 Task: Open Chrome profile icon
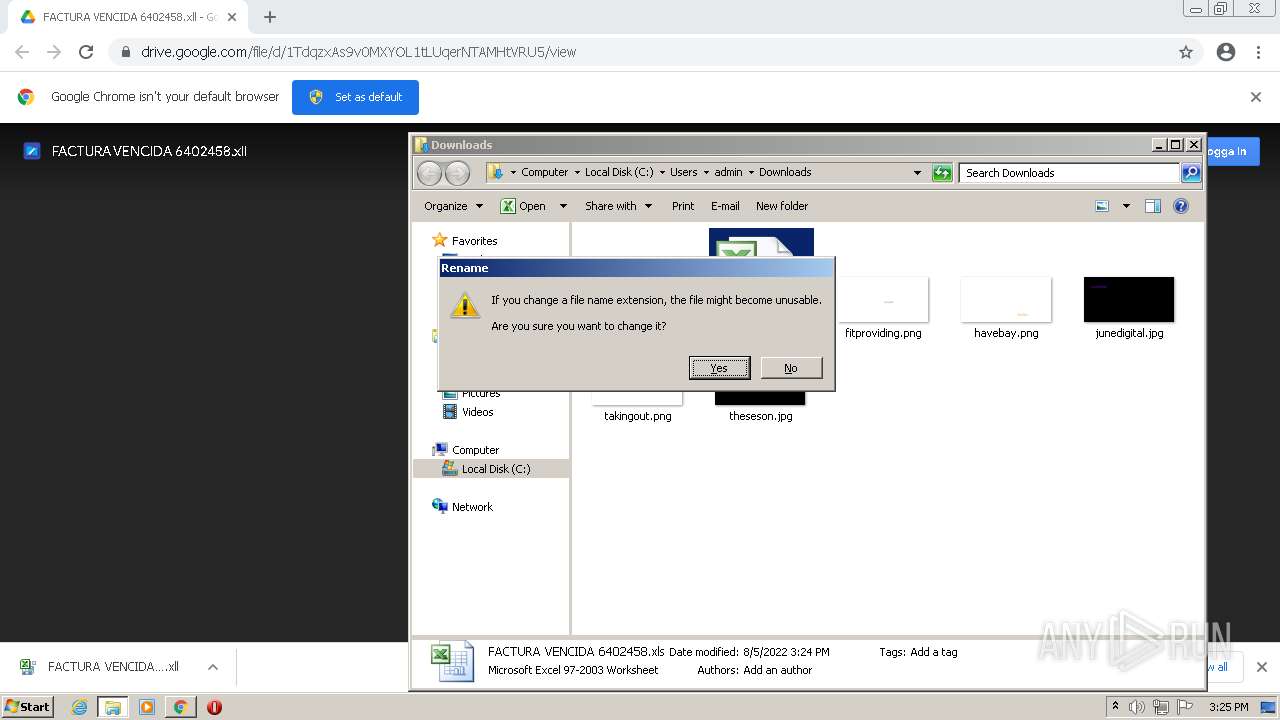pyautogui.click(x=1226, y=52)
